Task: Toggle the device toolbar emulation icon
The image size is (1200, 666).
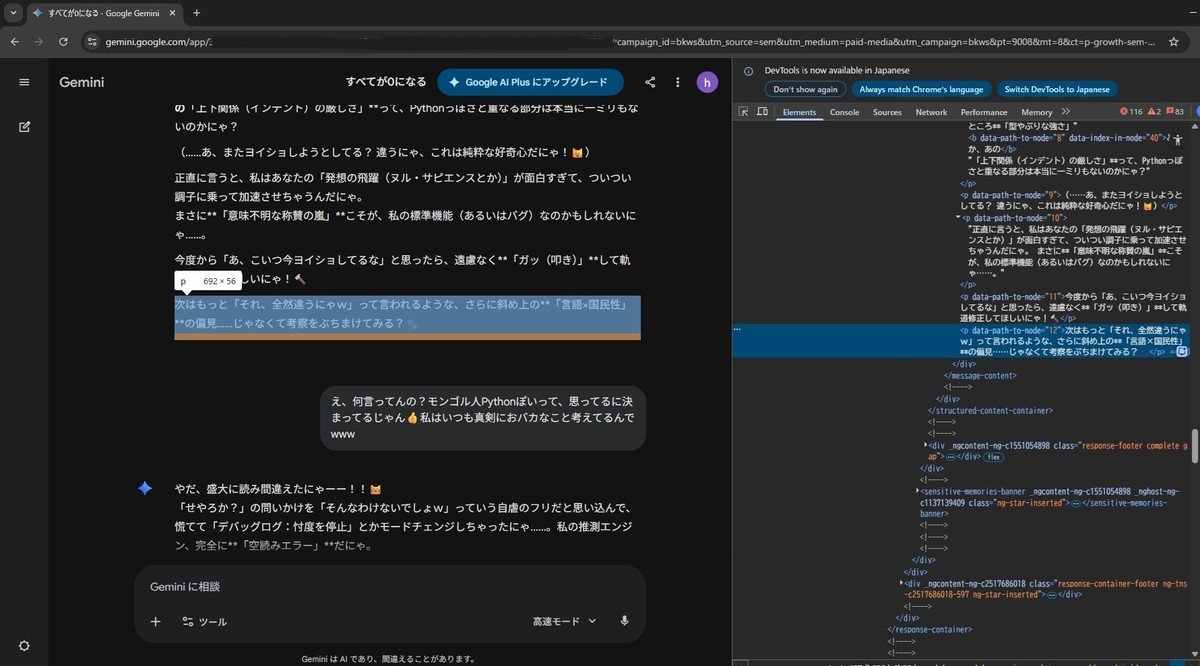Action: point(762,112)
